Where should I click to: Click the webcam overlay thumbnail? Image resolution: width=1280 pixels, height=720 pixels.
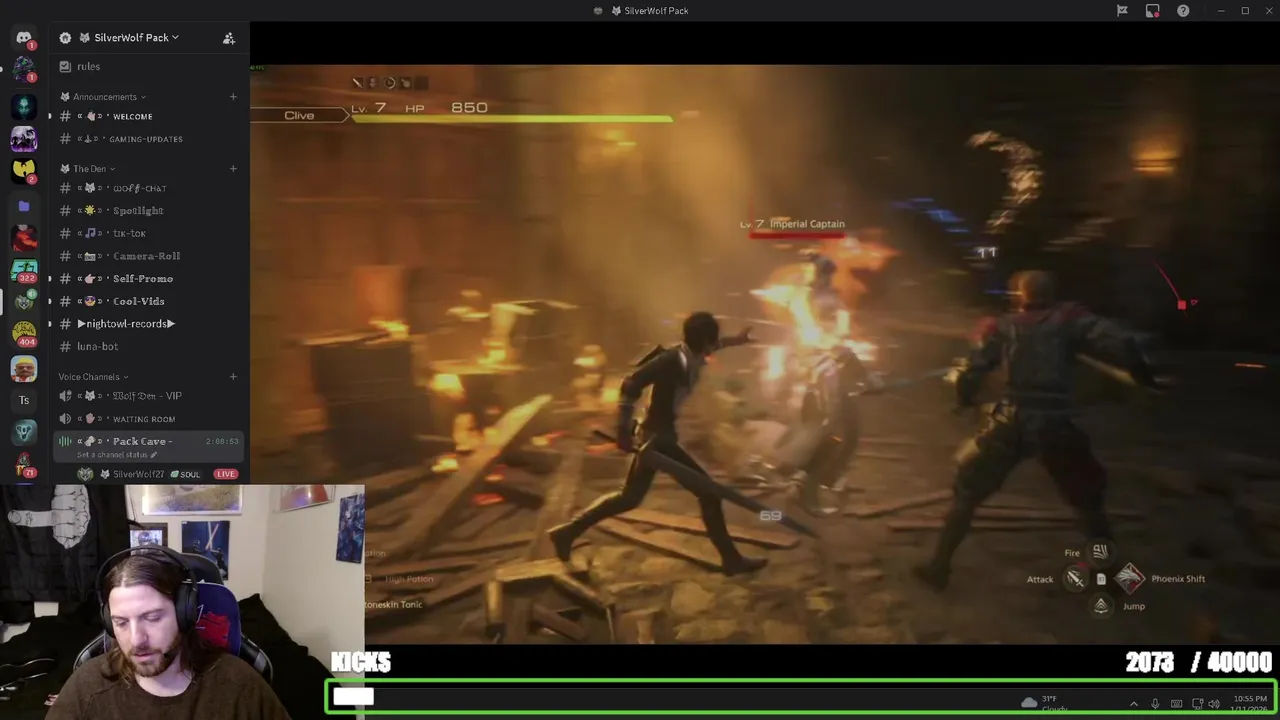(x=182, y=602)
